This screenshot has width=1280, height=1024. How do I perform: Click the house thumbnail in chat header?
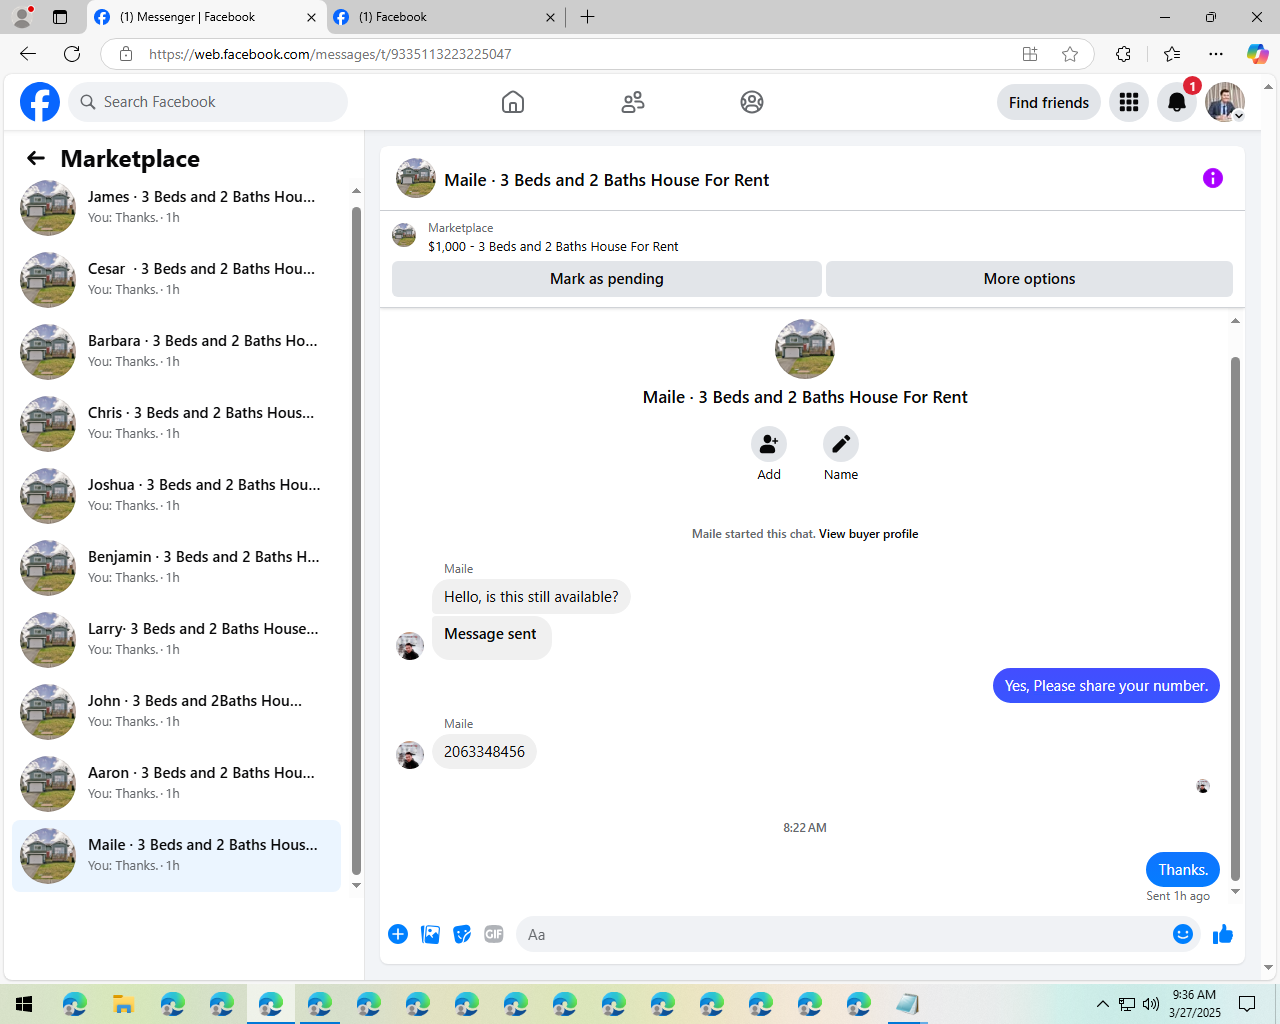click(416, 178)
